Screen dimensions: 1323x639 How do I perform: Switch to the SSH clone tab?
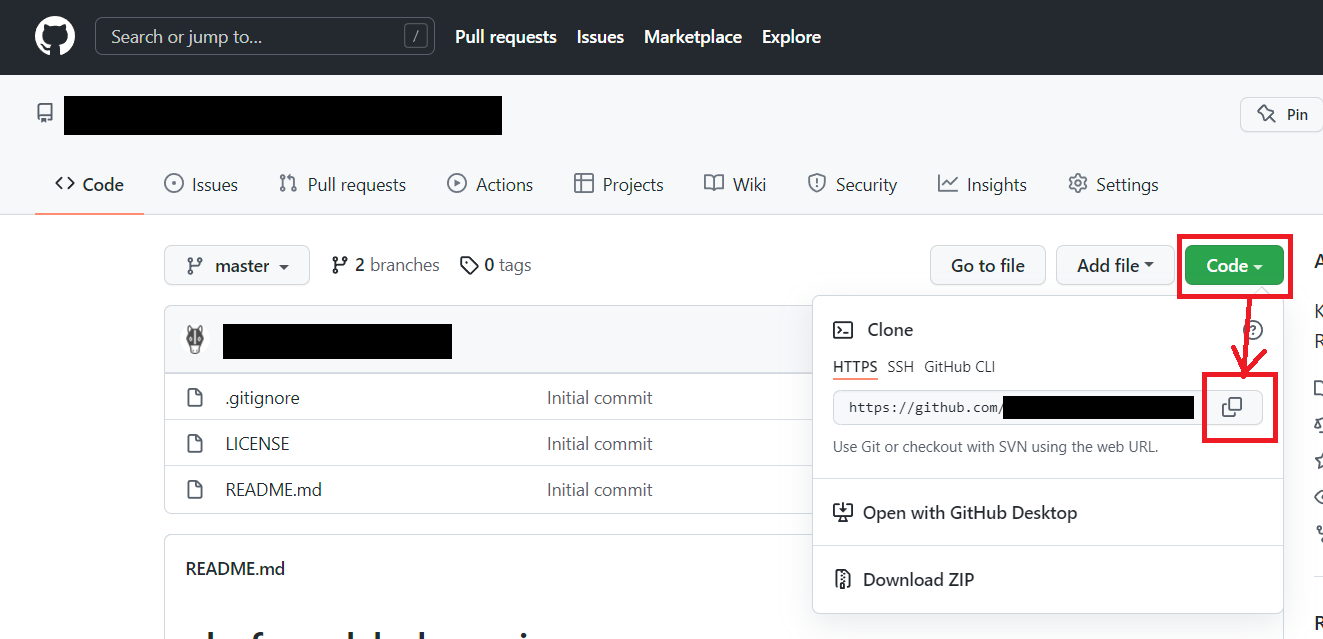coord(900,367)
